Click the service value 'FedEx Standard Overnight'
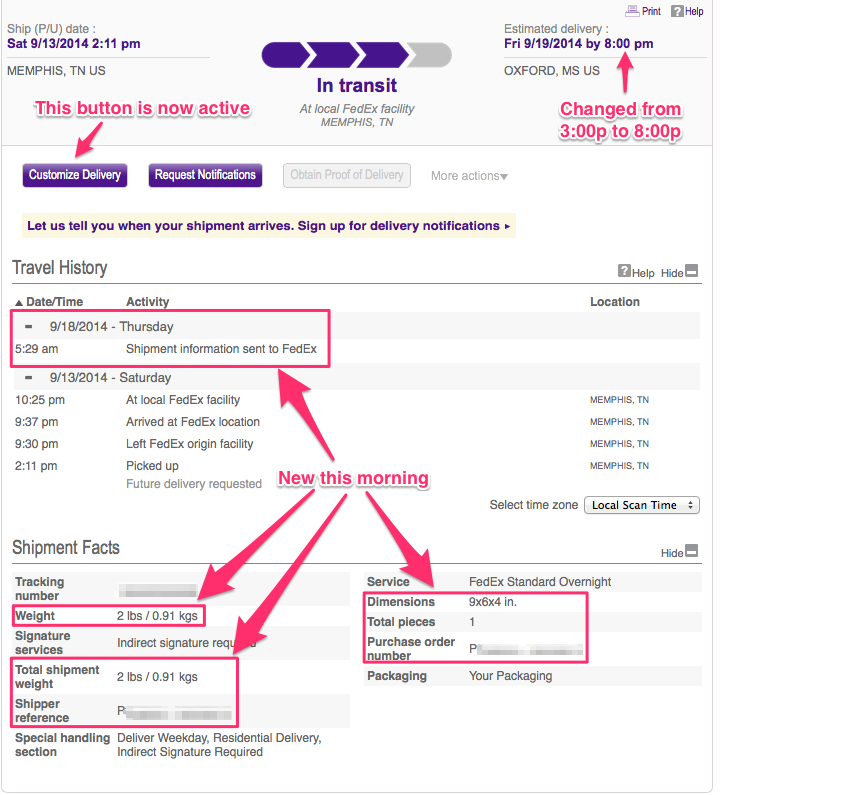This screenshot has height=795, width=855. pos(540,582)
